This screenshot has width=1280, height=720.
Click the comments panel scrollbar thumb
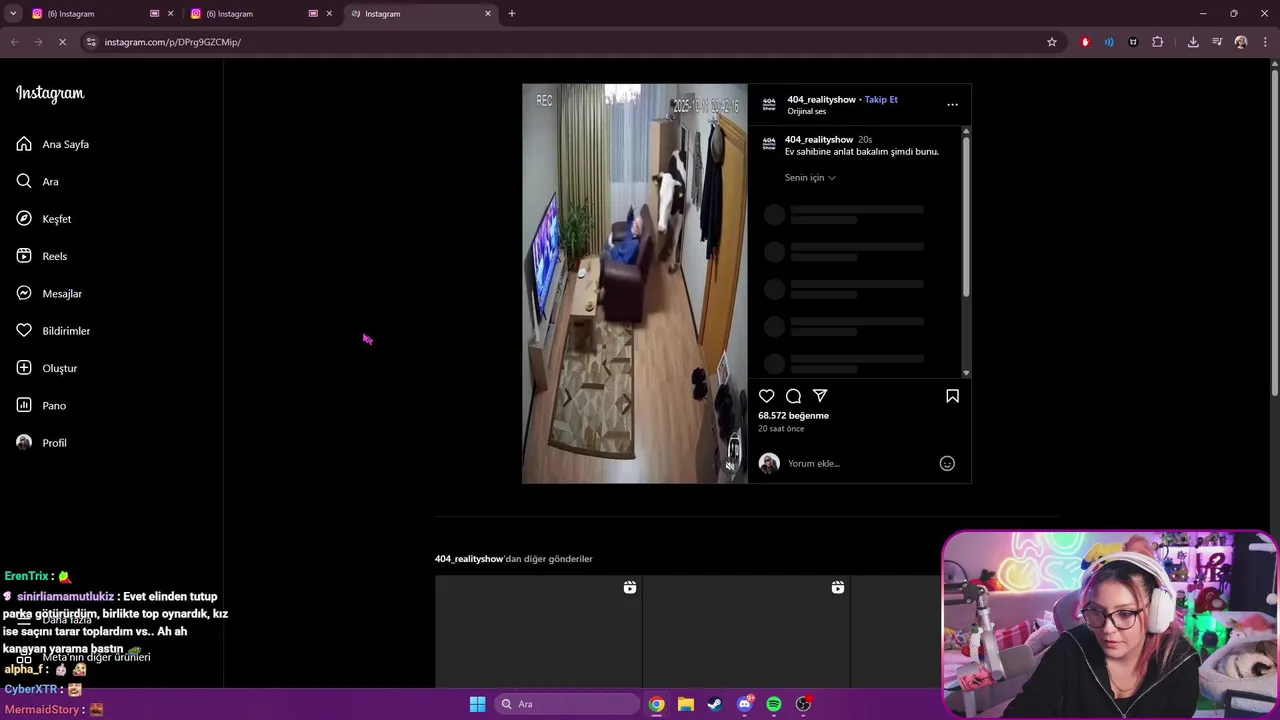[x=966, y=216]
